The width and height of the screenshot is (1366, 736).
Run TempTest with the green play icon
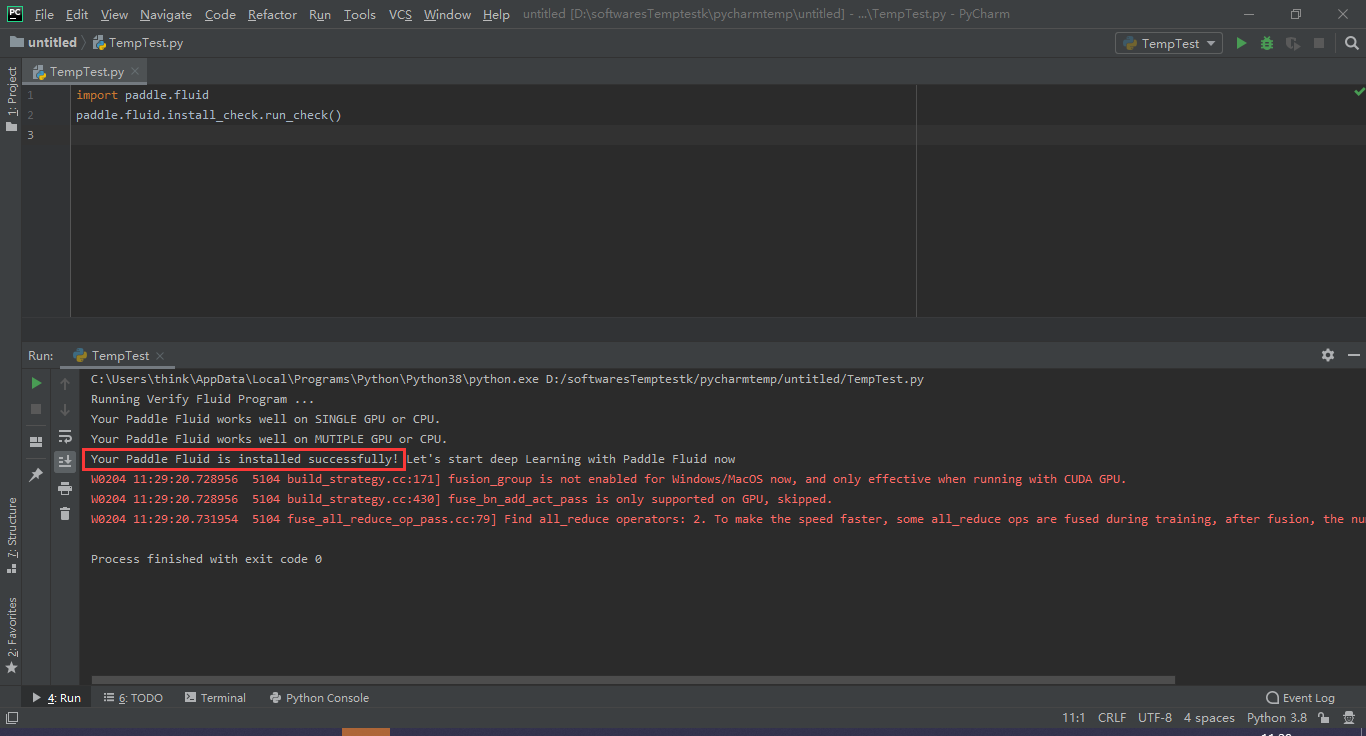(x=1241, y=43)
